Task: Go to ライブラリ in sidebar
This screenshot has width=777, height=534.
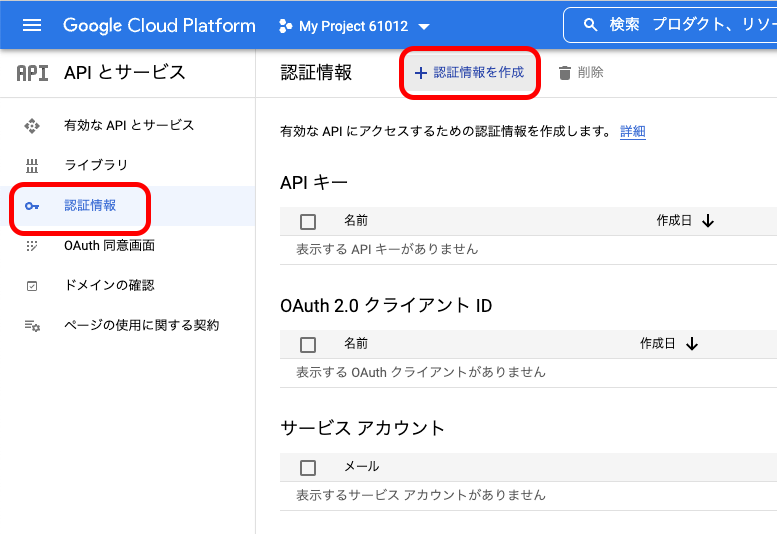Action: 96,165
